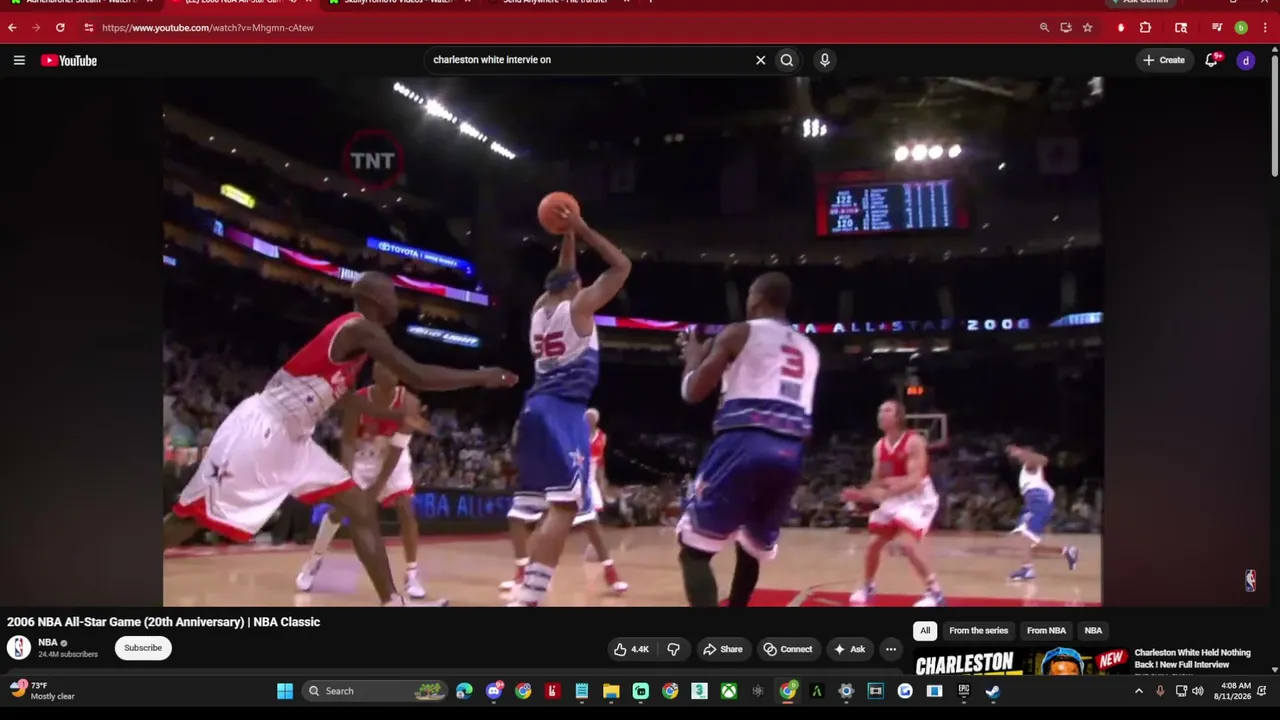Image resolution: width=1280 pixels, height=720 pixels.
Task: Select the From the series chip
Action: click(x=978, y=631)
